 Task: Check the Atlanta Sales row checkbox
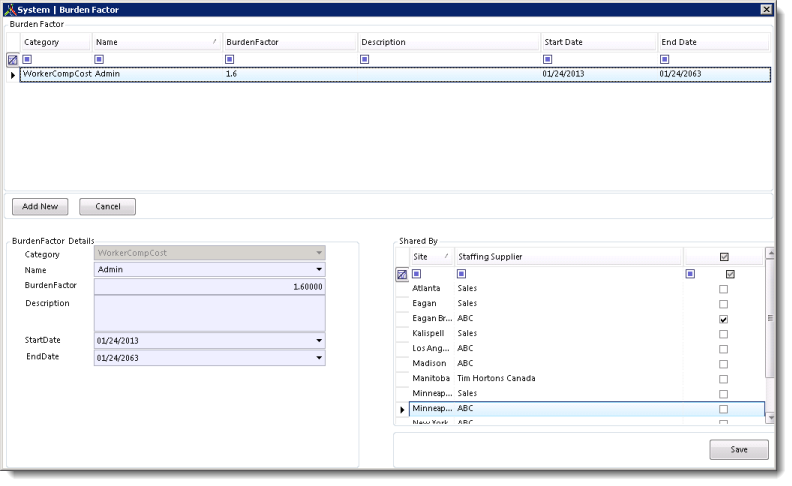(x=723, y=288)
